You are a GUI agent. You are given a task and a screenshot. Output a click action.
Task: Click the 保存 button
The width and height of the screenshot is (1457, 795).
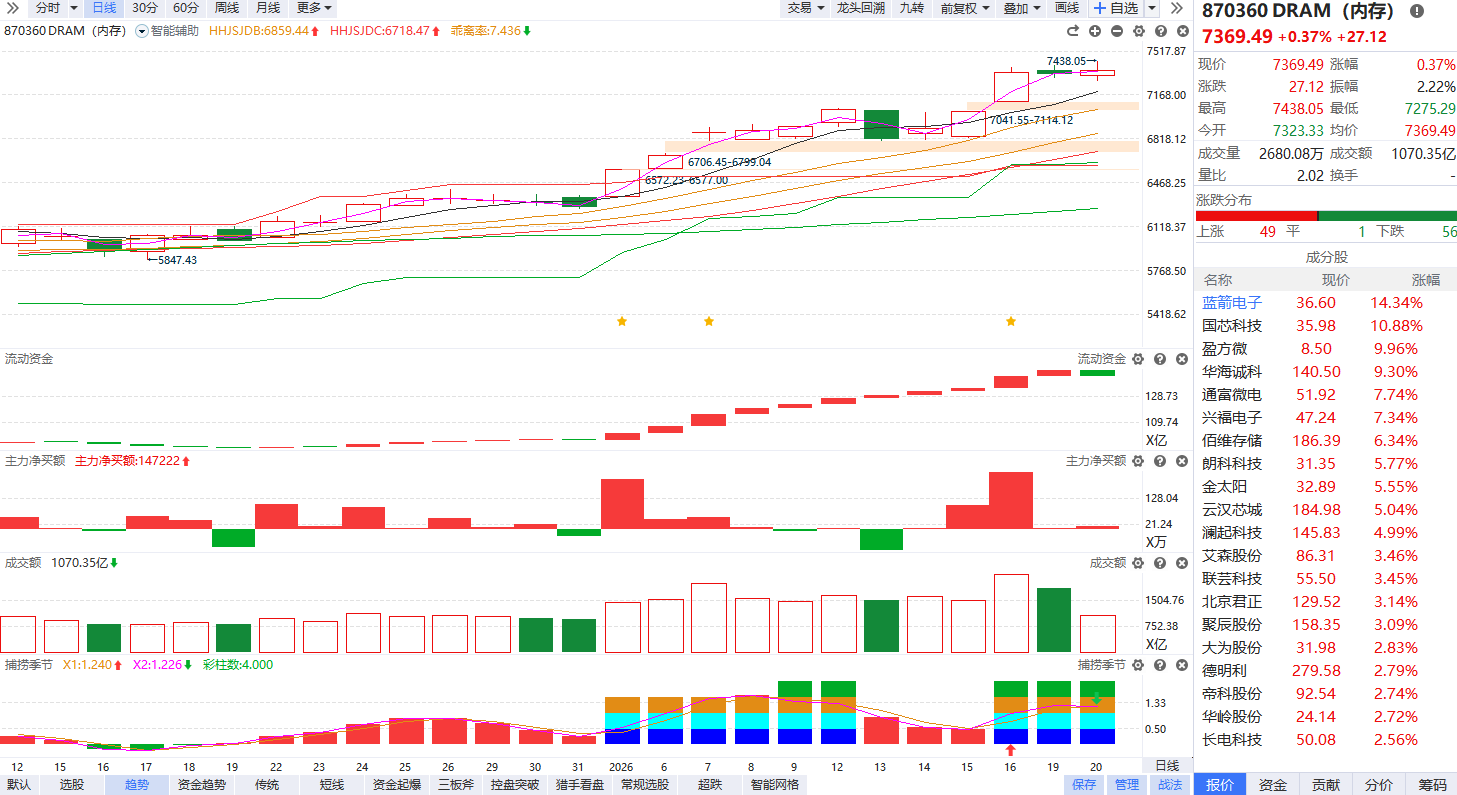[1084, 785]
